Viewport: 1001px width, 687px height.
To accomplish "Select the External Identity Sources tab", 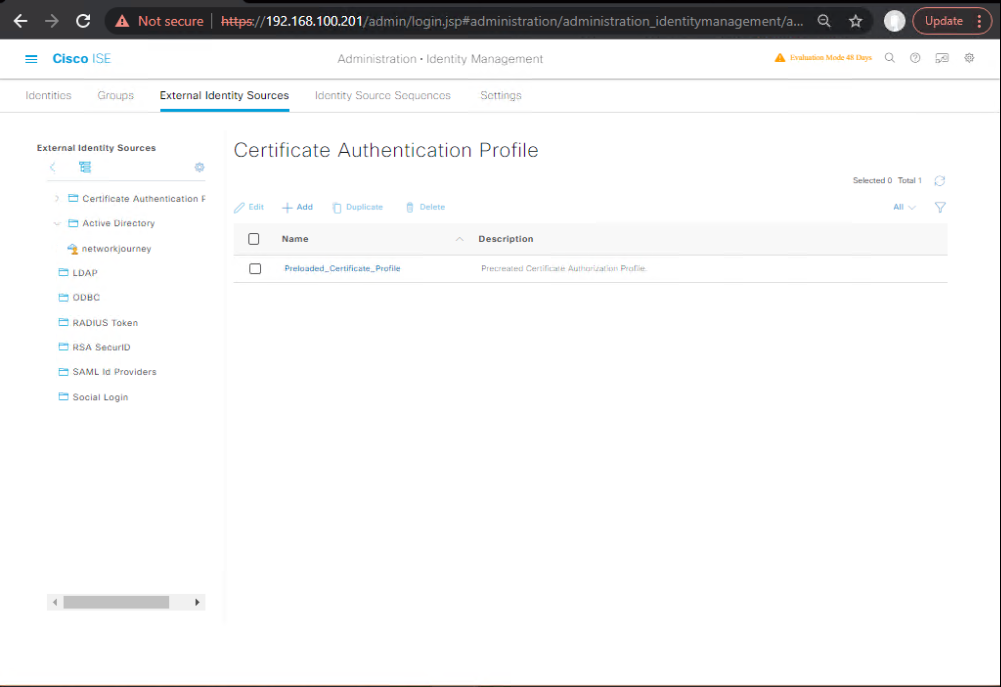I will [x=224, y=95].
